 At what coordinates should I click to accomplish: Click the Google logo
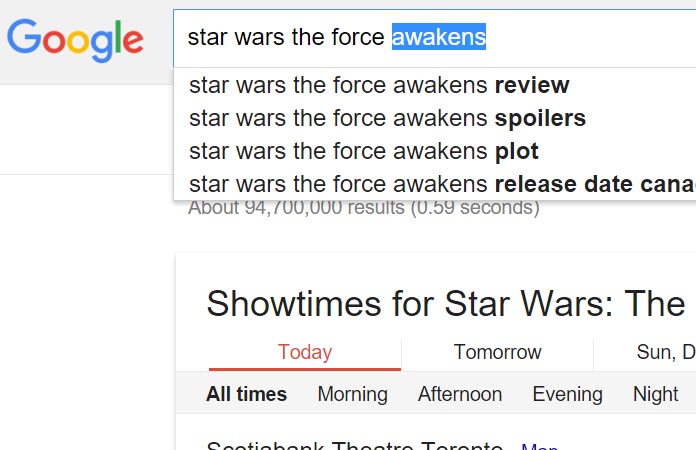click(75, 40)
